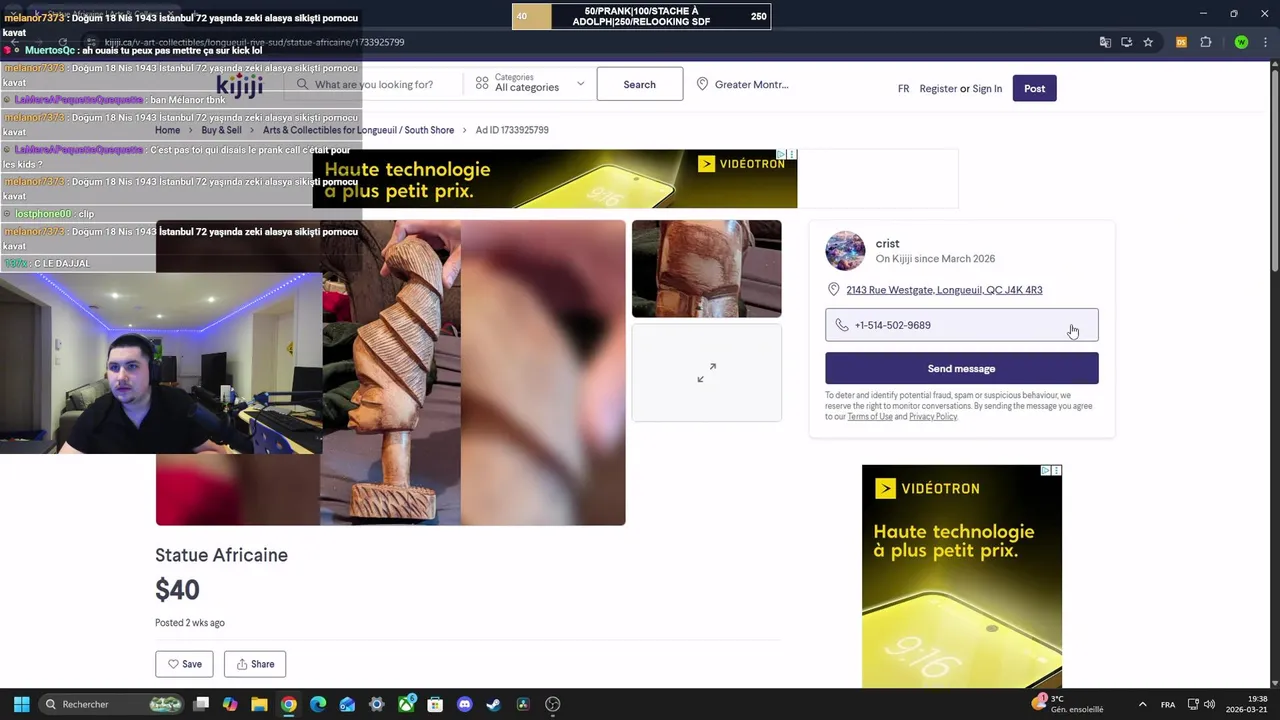This screenshot has width=1280, height=720.
Task: Open Outlook from the taskbar
Action: [x=347, y=704]
